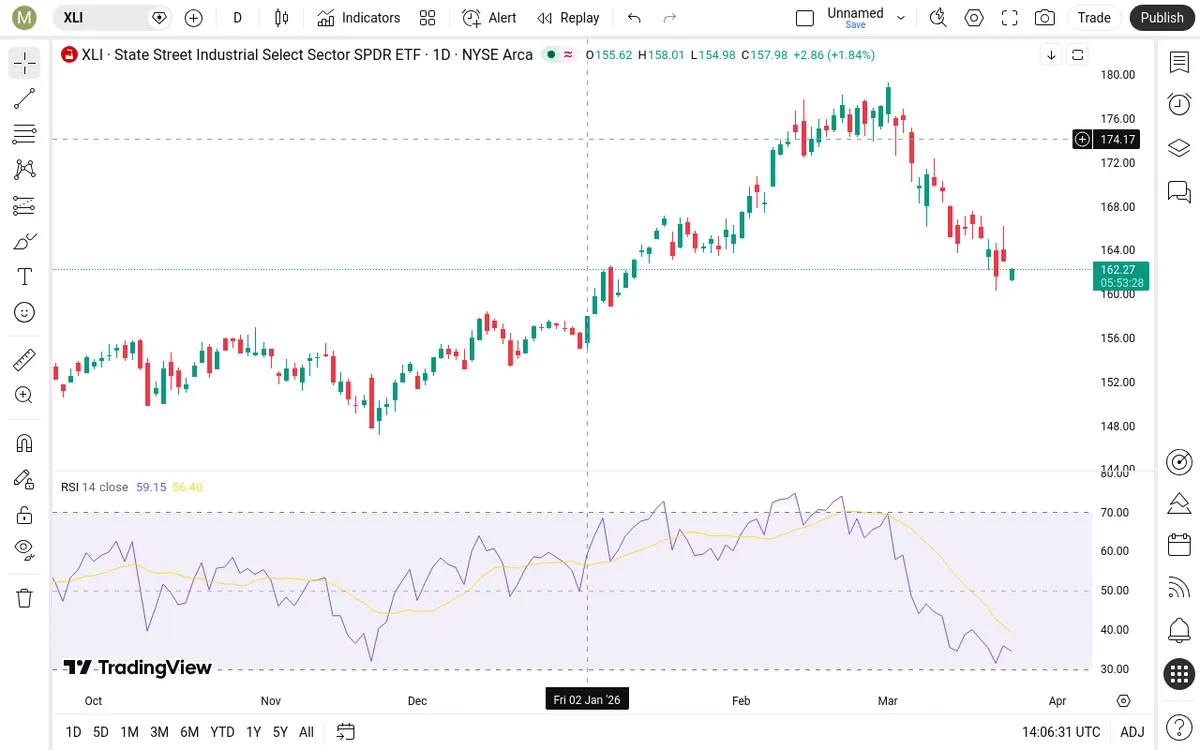Open the Fibonacci retracement tools
The image size is (1200, 750).
[25, 134]
